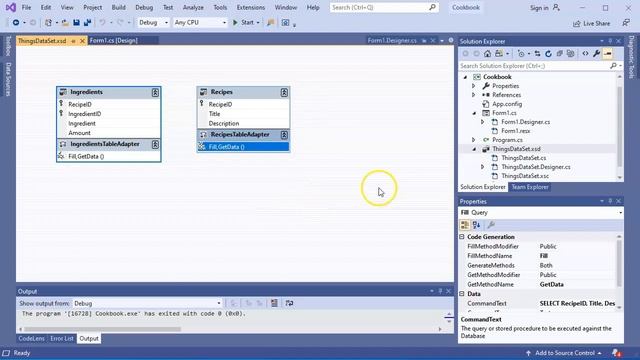Collapse the Recipes table header chevron
The image size is (640, 360).
(284, 93)
